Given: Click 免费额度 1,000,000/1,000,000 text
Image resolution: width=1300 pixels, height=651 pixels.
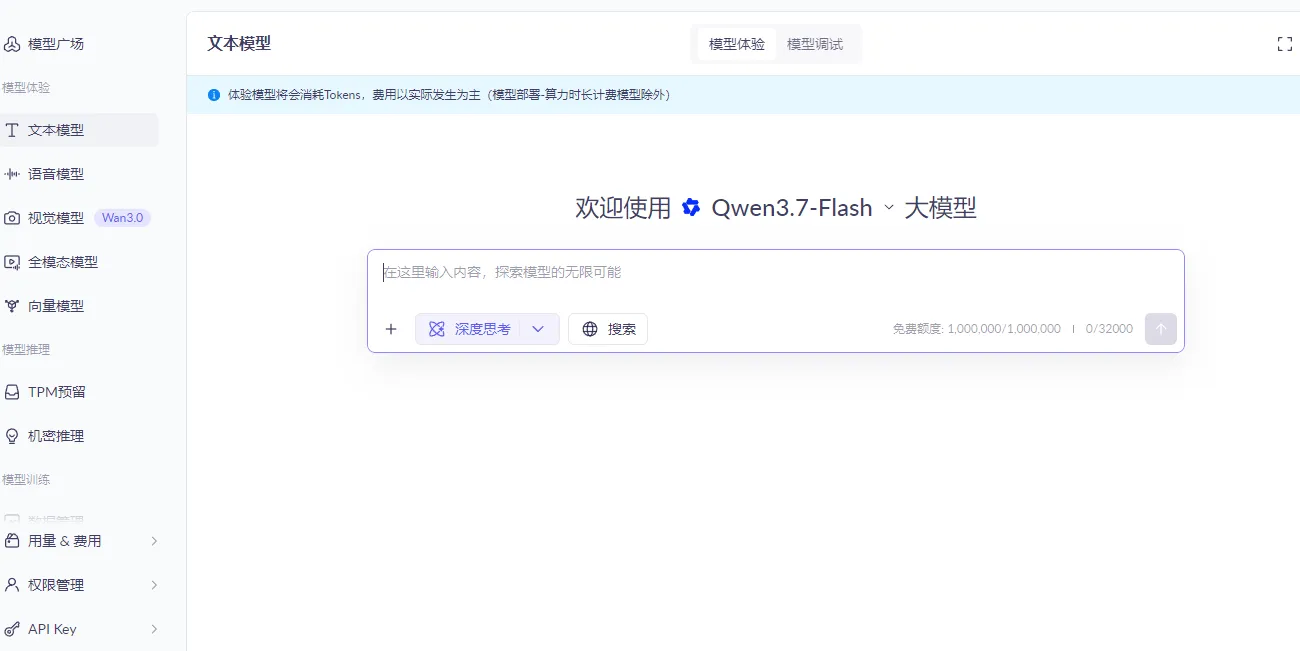Looking at the screenshot, I should (x=977, y=329).
